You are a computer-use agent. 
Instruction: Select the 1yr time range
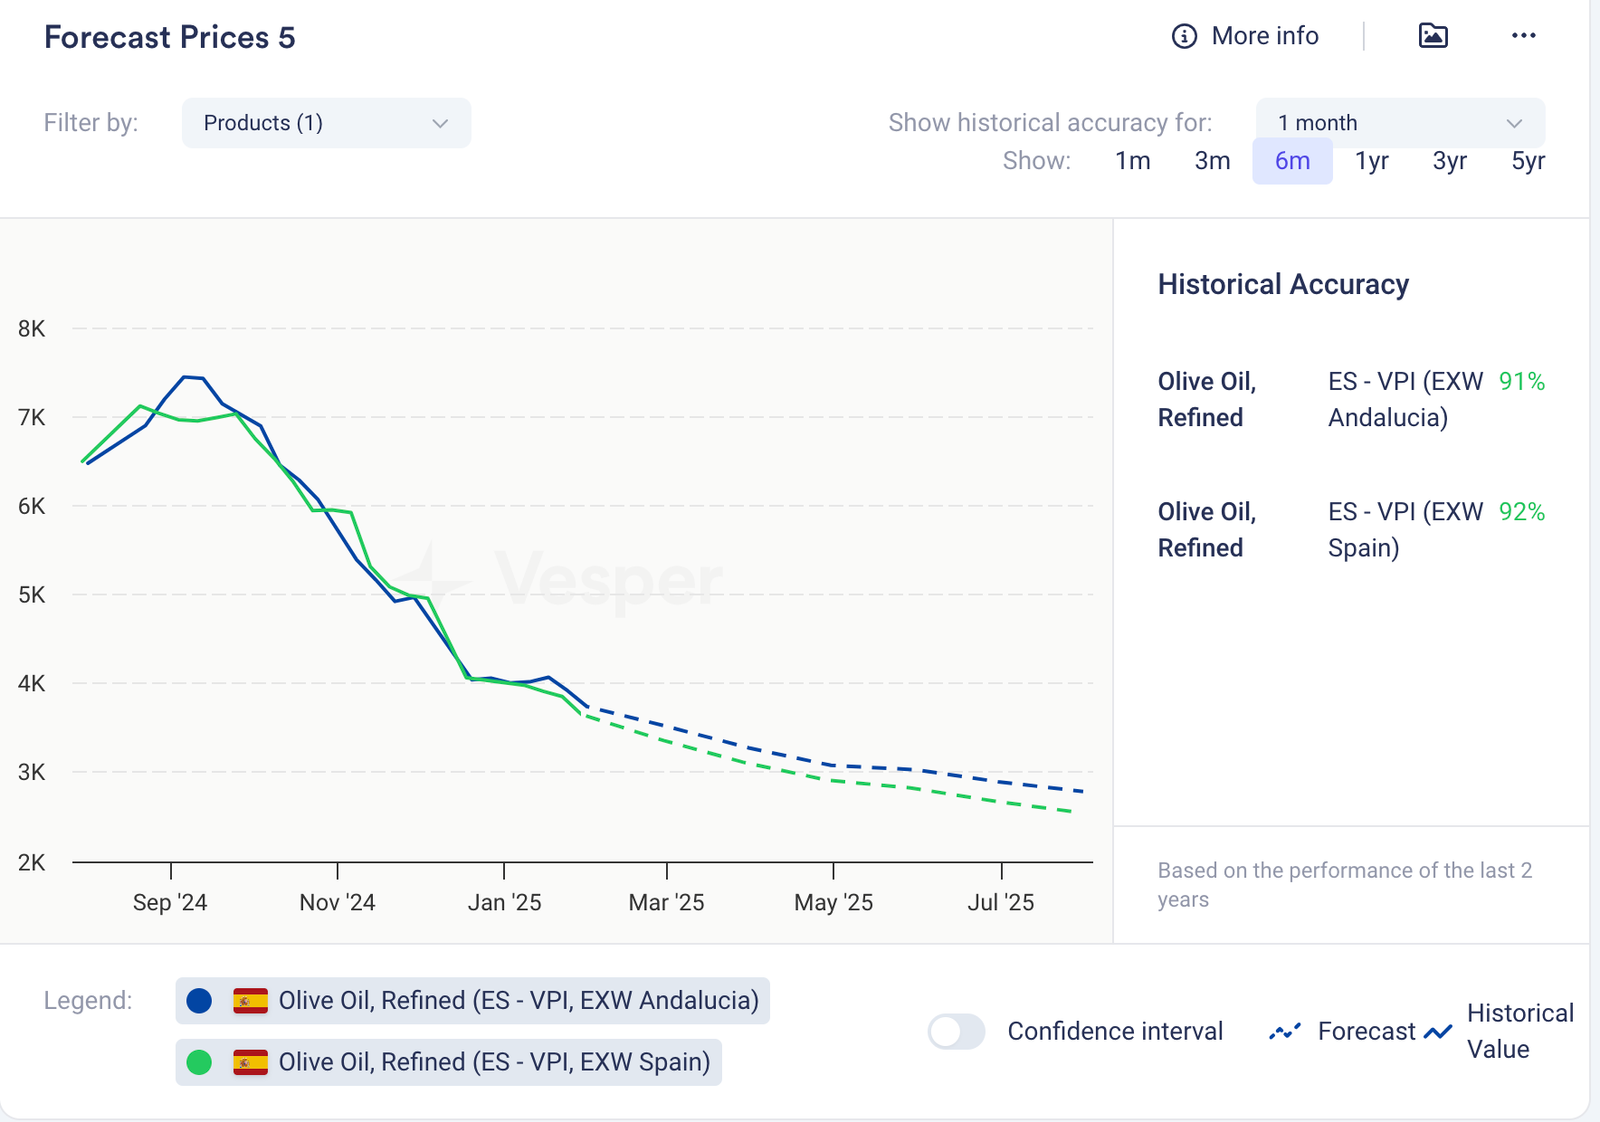tap(1371, 161)
